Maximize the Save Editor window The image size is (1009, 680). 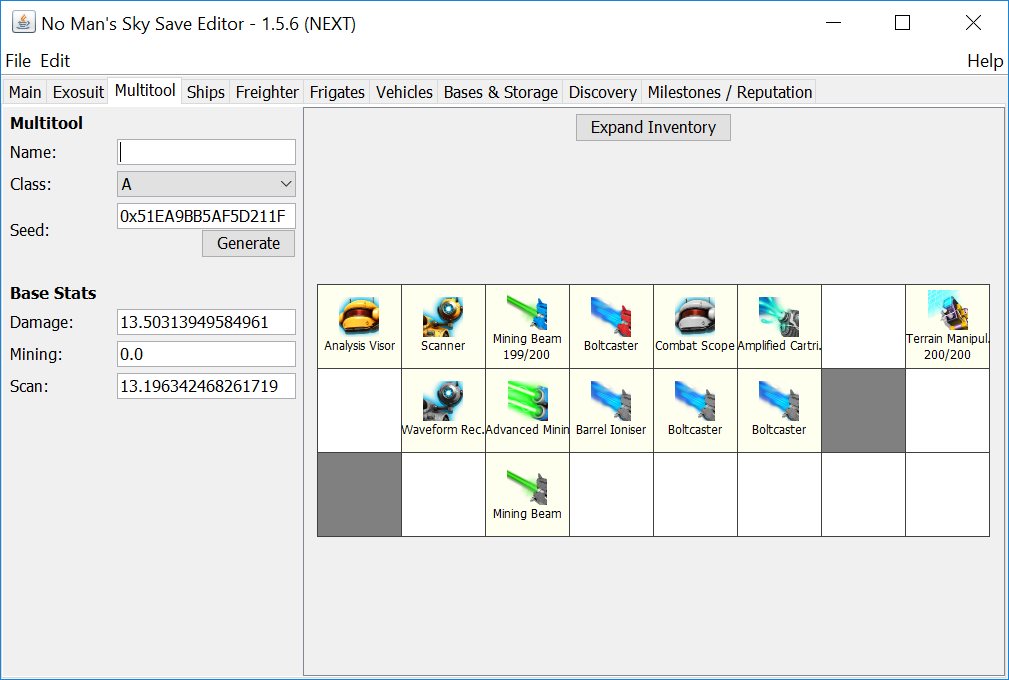(902, 23)
